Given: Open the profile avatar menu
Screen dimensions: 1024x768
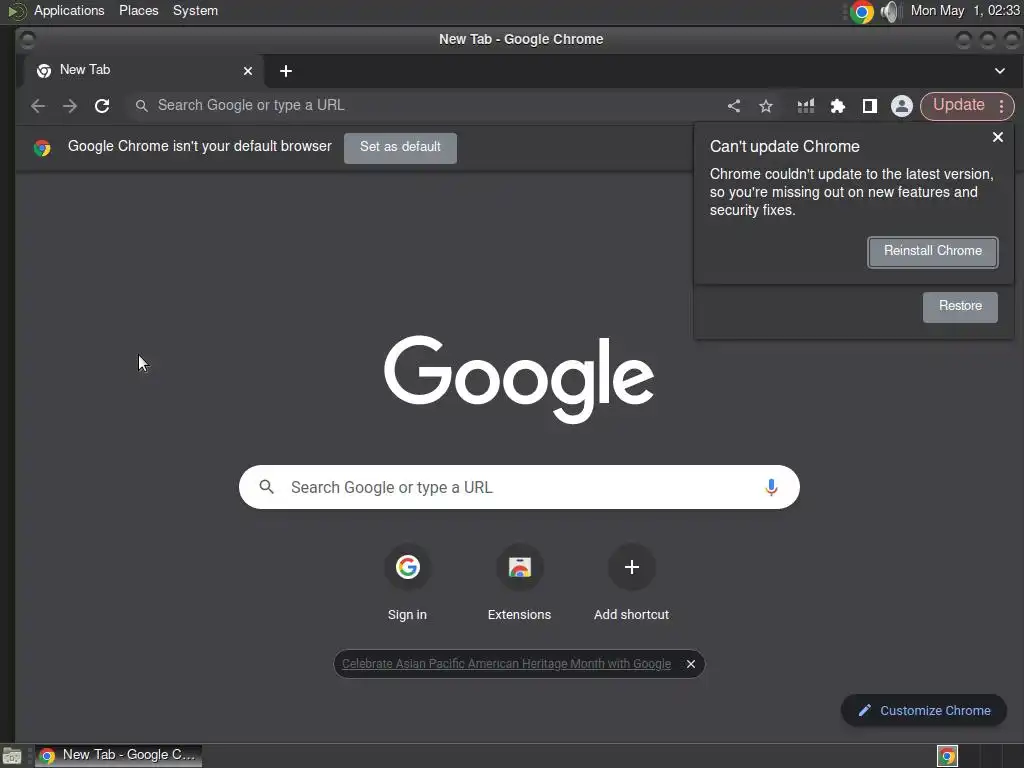Looking at the screenshot, I should 902,106.
